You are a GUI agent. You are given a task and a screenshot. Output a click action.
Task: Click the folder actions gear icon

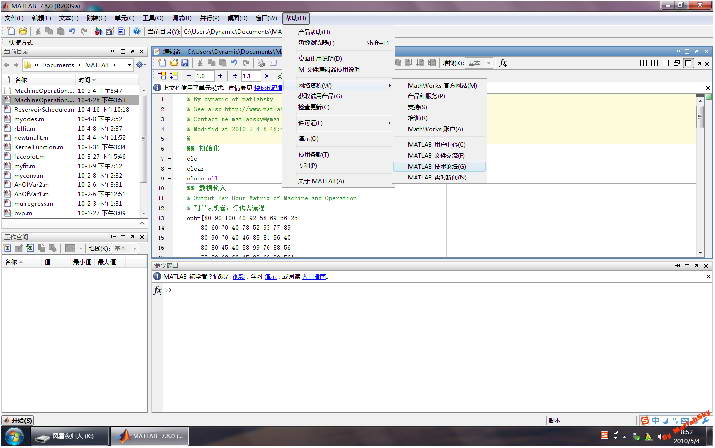[x=141, y=65]
